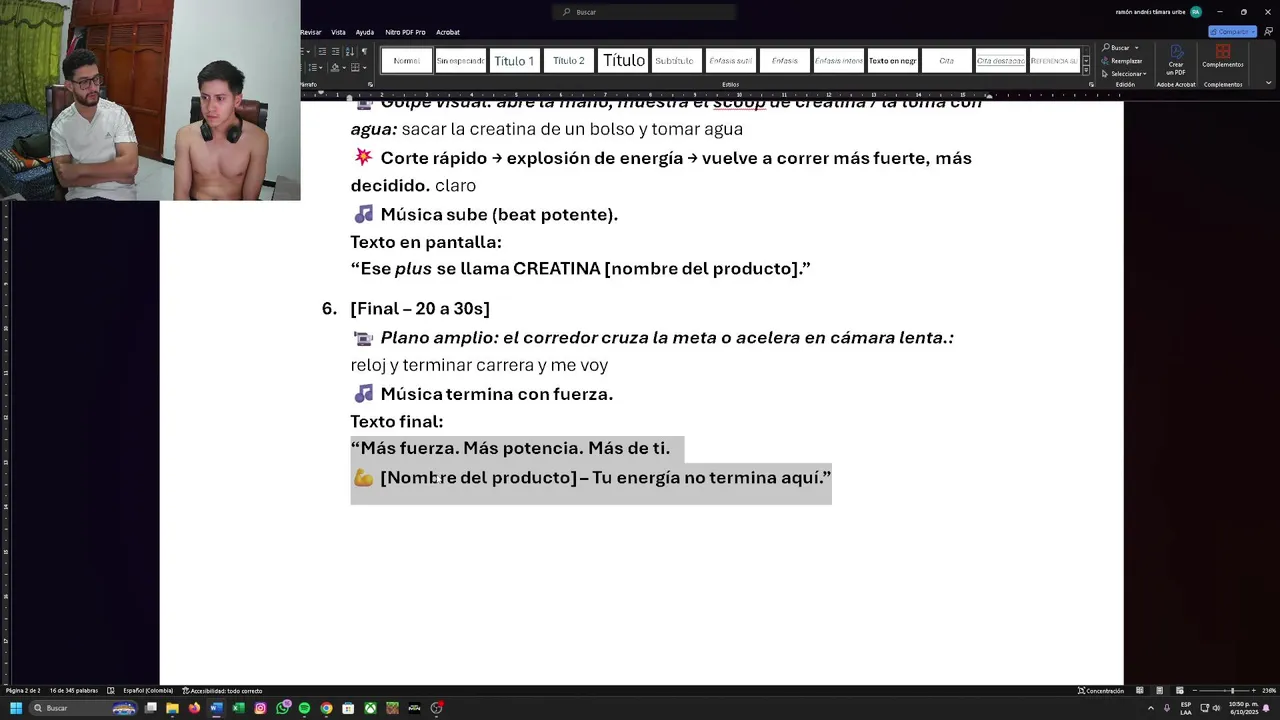
Task: Open the Nitro PDF Pro tab
Action: (x=405, y=32)
